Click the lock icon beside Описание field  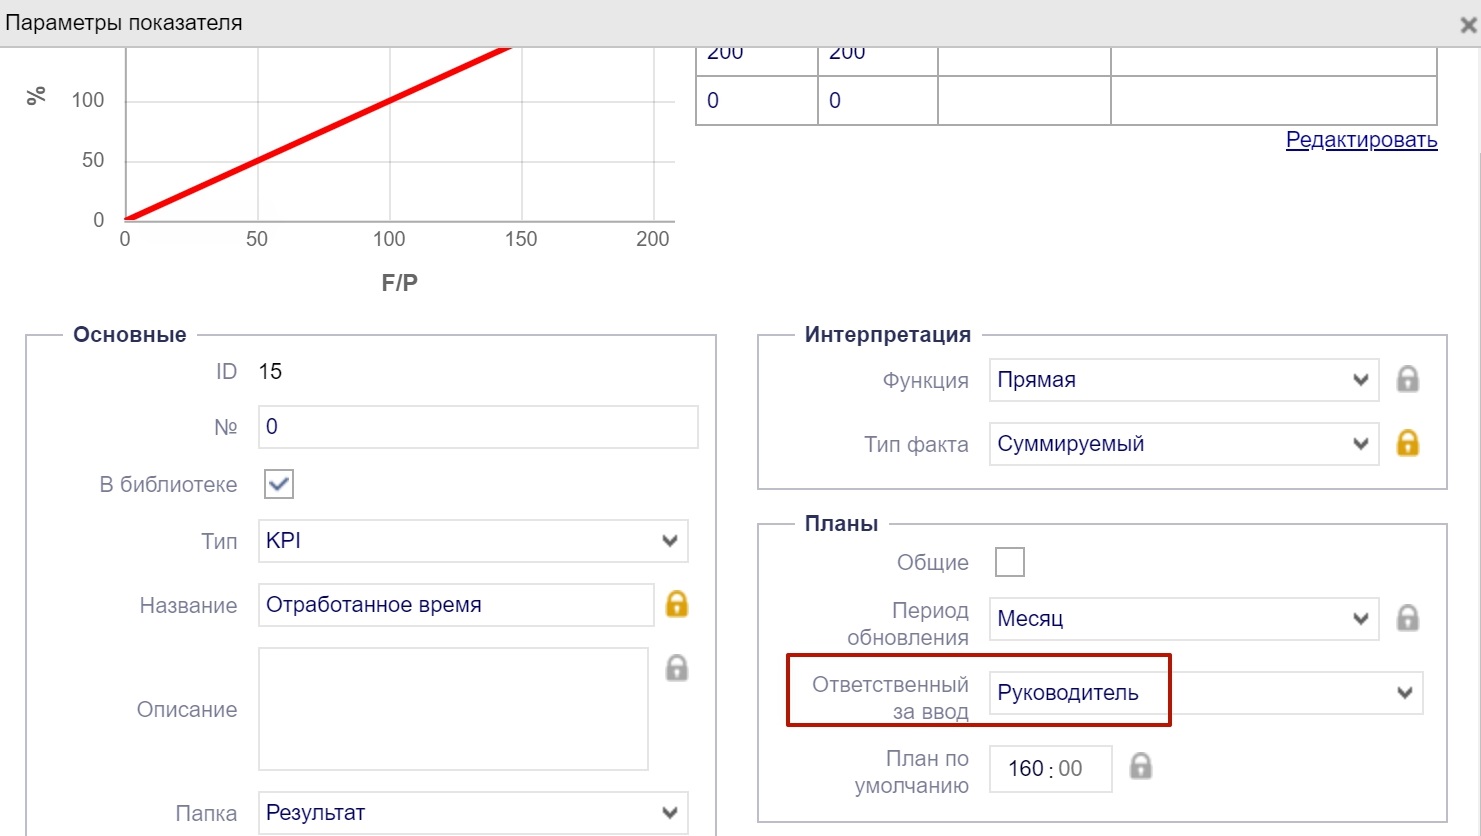coord(677,668)
